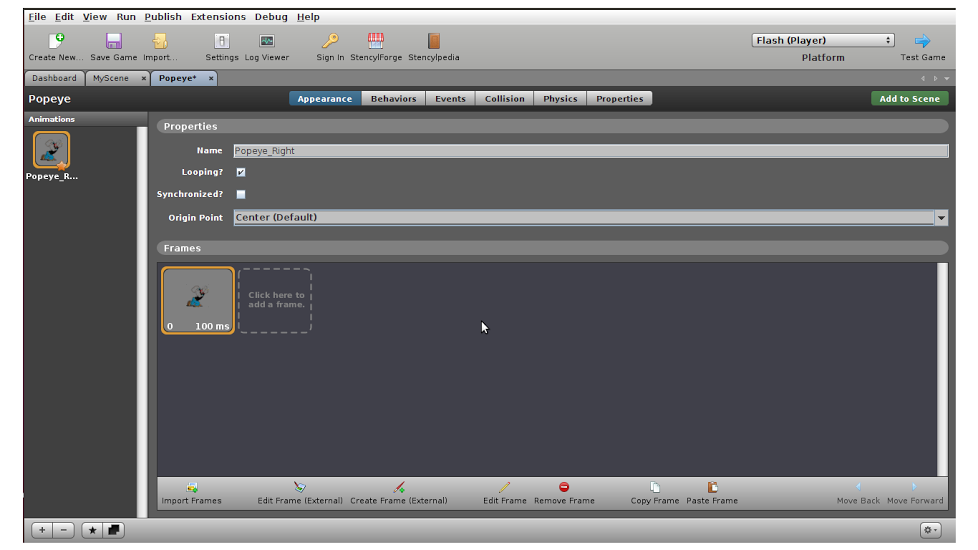Image resolution: width=978 pixels, height=550 pixels.
Task: Click the Test Game arrow icon
Action: pyautogui.click(x=922, y=41)
